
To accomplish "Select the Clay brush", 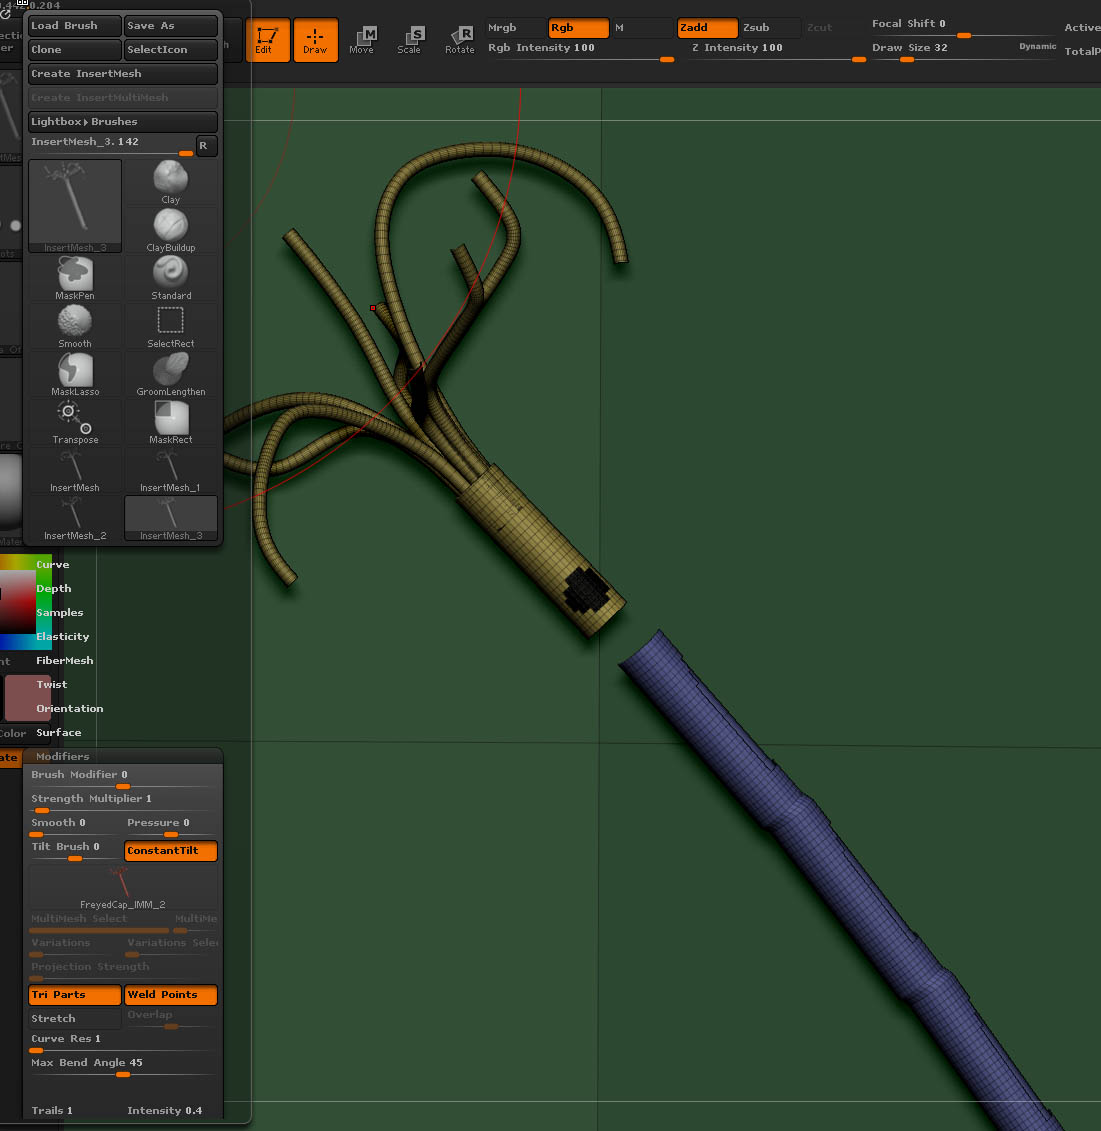I will tap(171, 182).
